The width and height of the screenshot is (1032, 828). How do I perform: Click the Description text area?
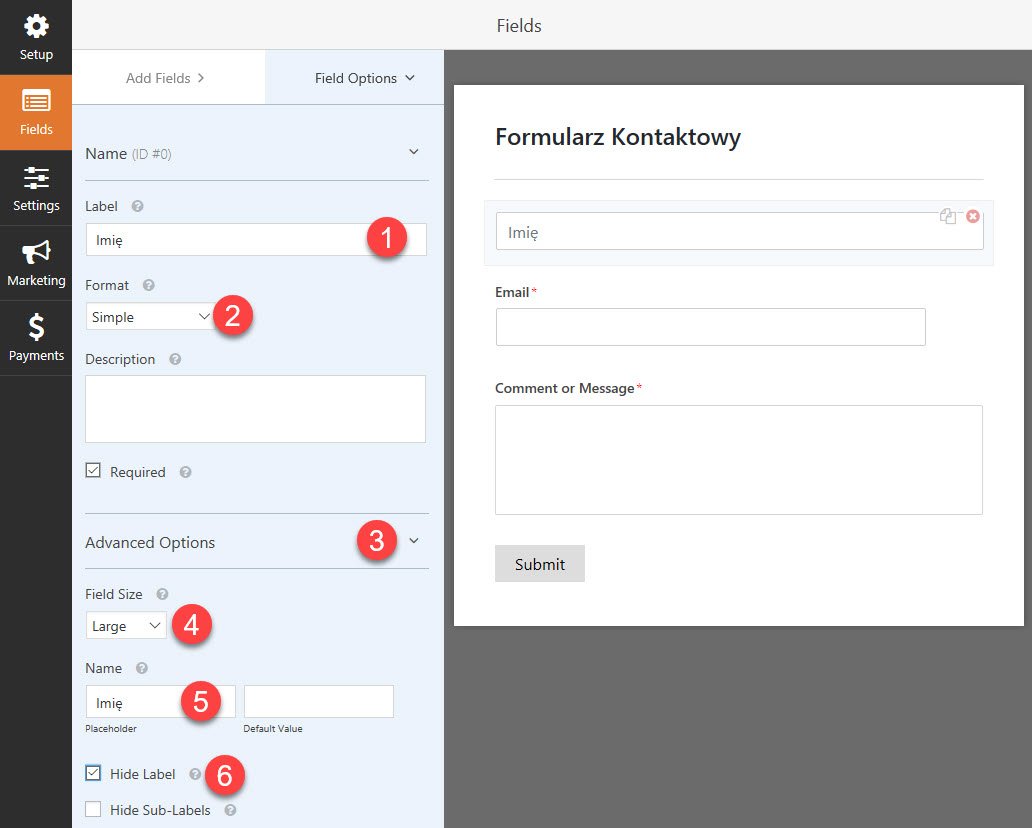[x=255, y=409]
